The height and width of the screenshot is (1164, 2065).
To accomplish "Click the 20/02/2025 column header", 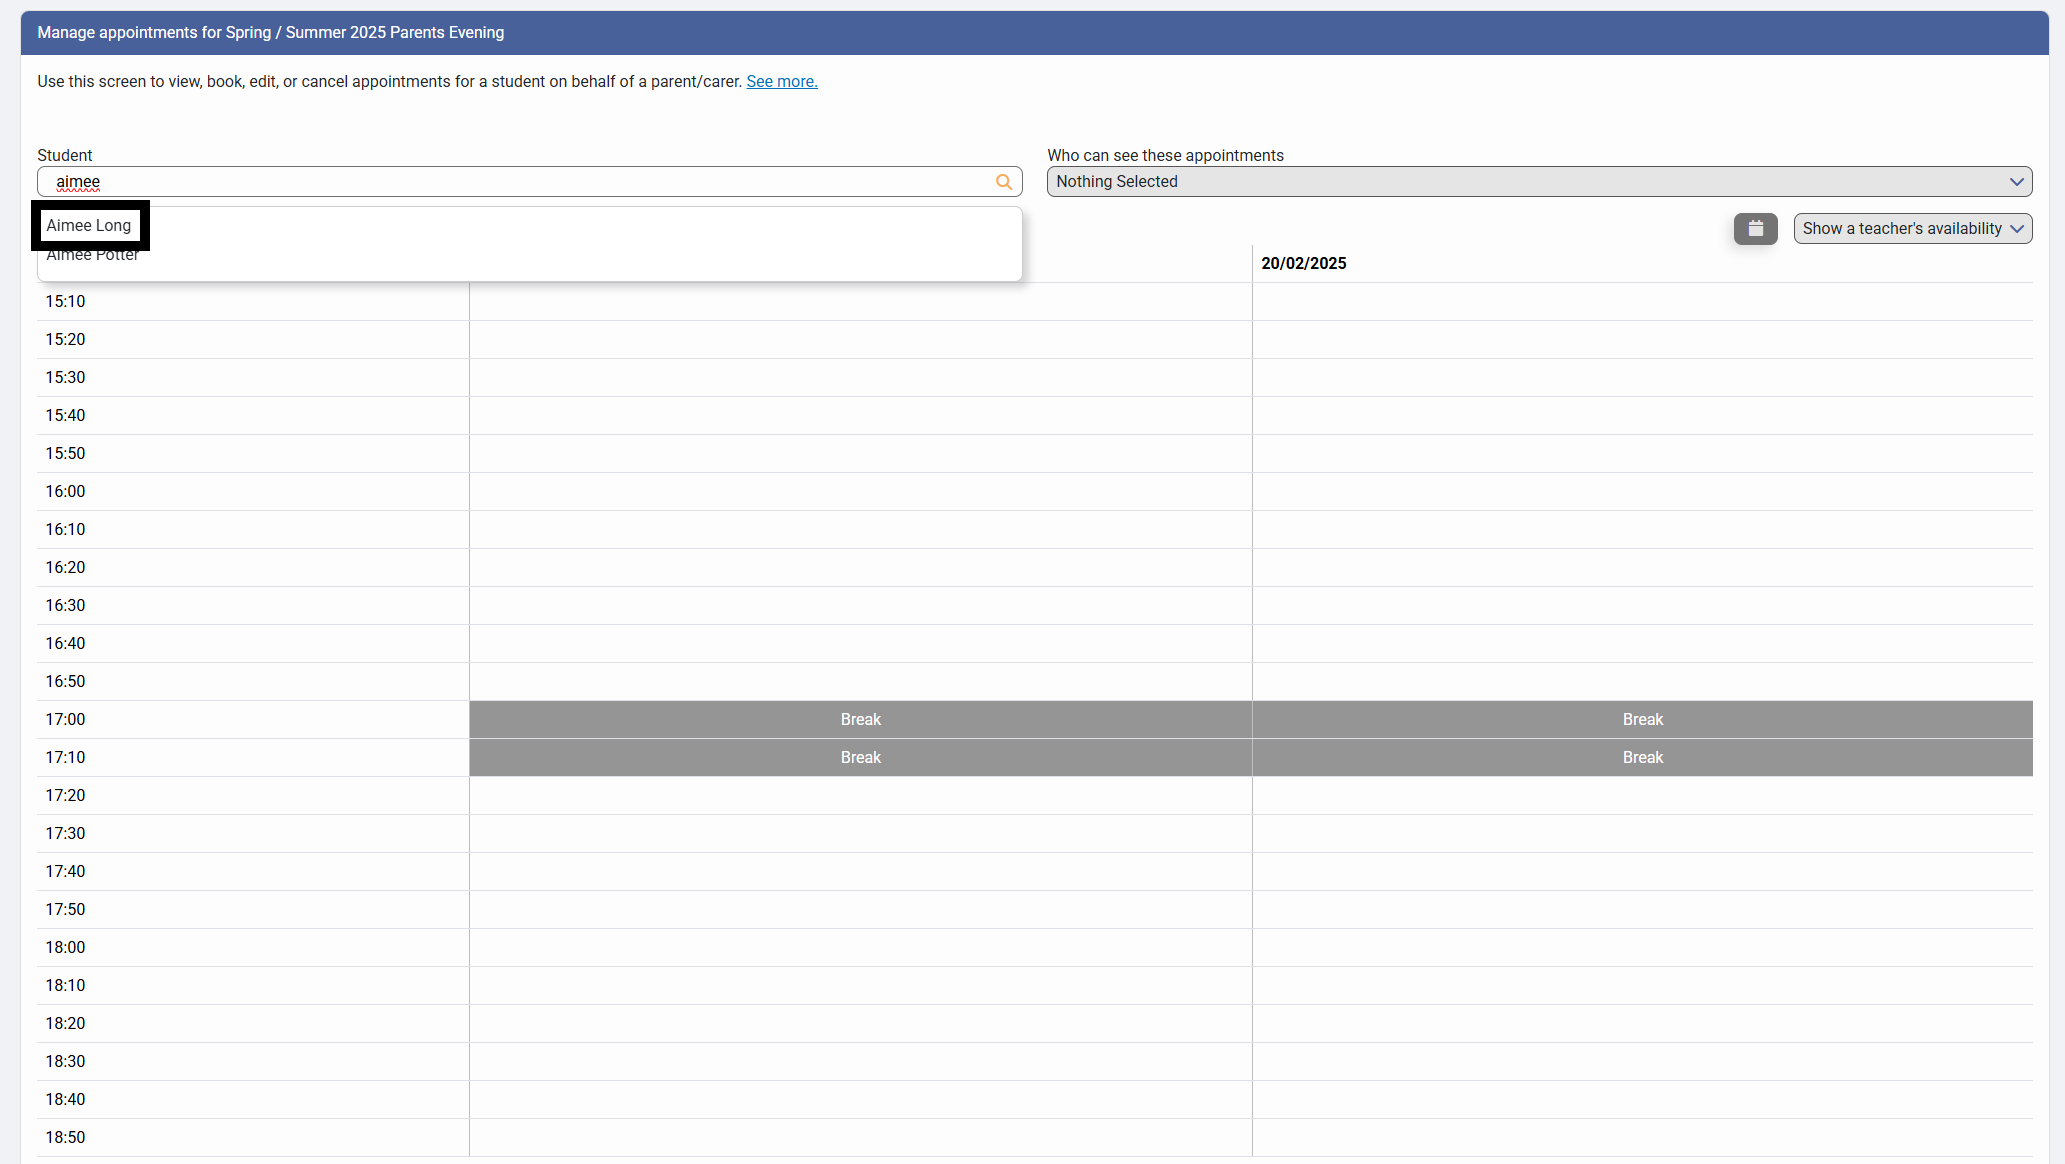I will tap(1303, 264).
